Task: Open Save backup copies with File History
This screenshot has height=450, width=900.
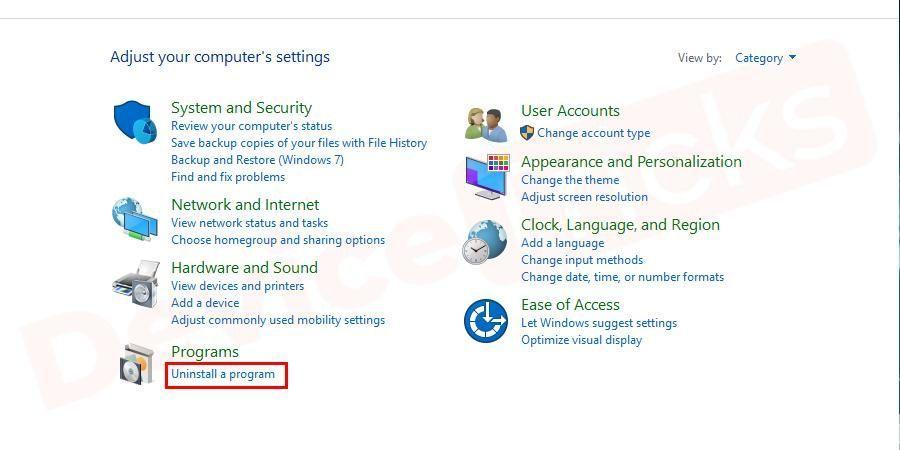Action: 299,143
